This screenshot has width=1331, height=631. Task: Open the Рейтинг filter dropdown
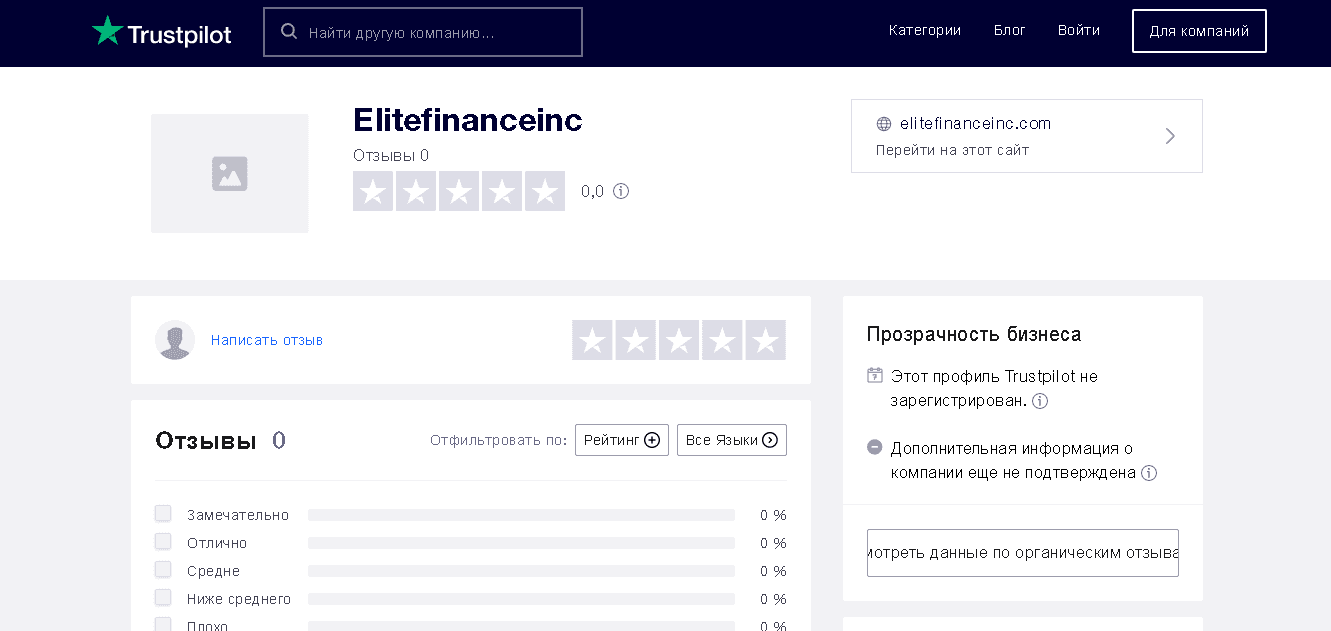[621, 440]
